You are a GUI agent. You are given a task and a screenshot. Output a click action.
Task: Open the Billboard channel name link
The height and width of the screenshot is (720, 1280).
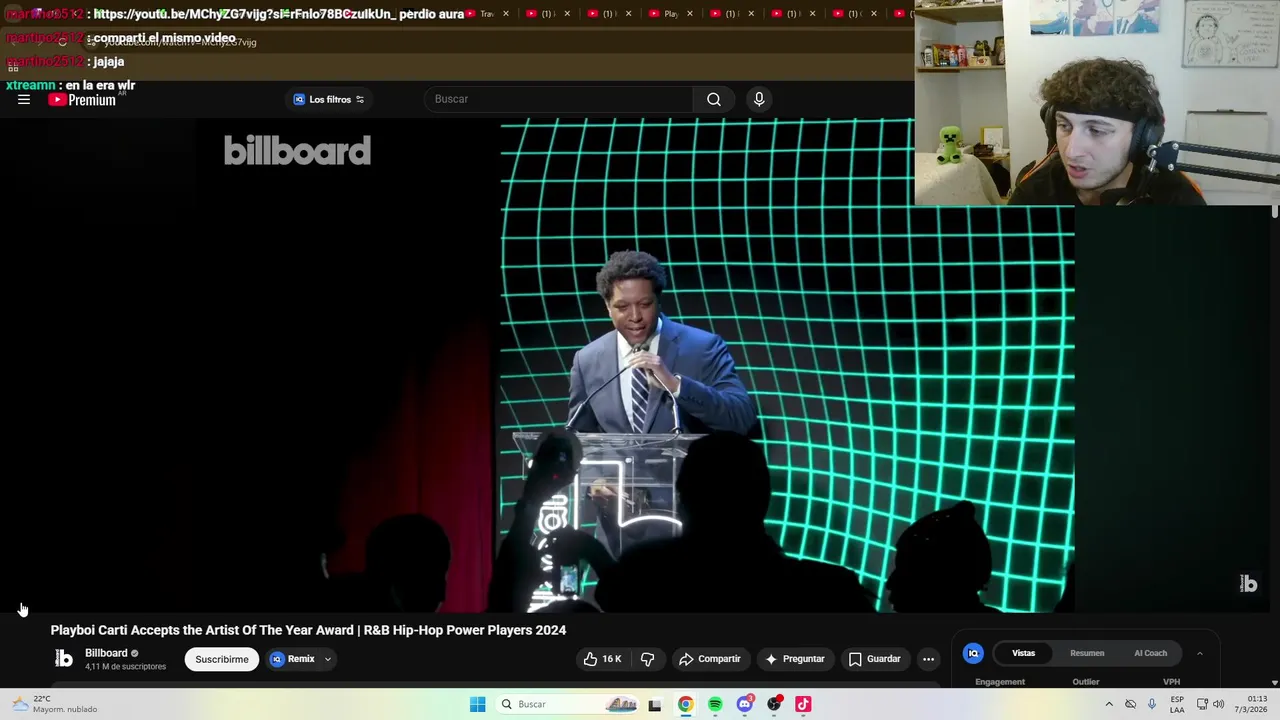tap(106, 653)
